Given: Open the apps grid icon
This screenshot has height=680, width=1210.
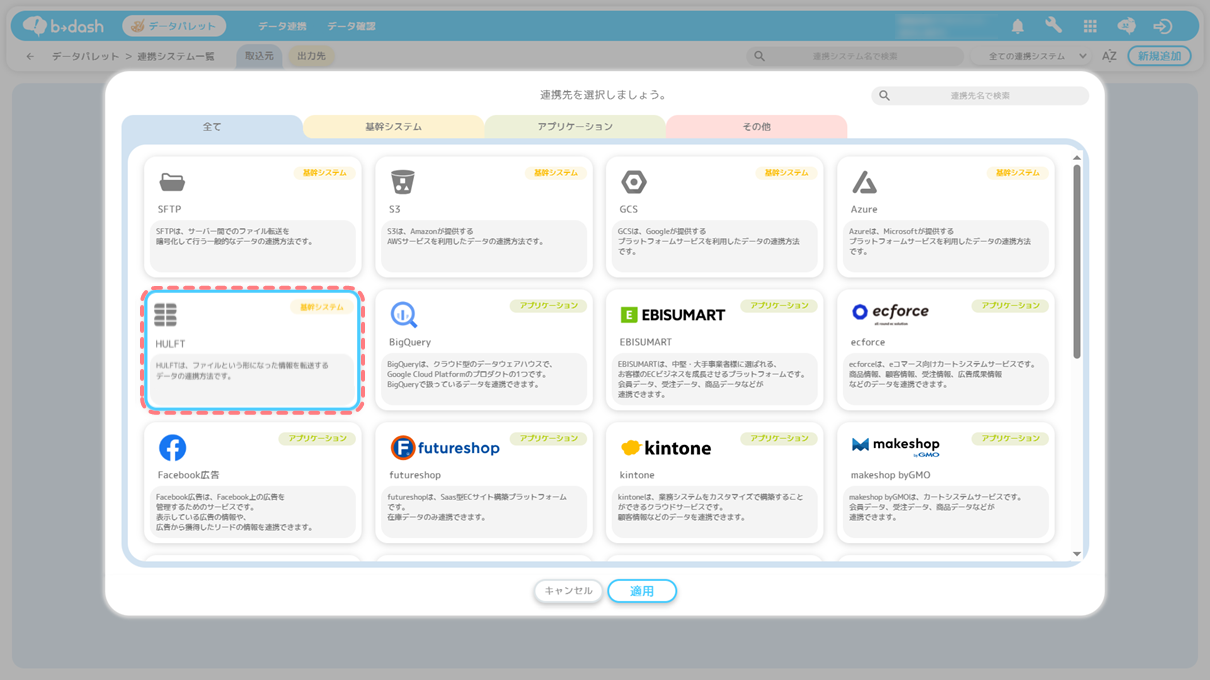Looking at the screenshot, I should pyautogui.click(x=1090, y=27).
